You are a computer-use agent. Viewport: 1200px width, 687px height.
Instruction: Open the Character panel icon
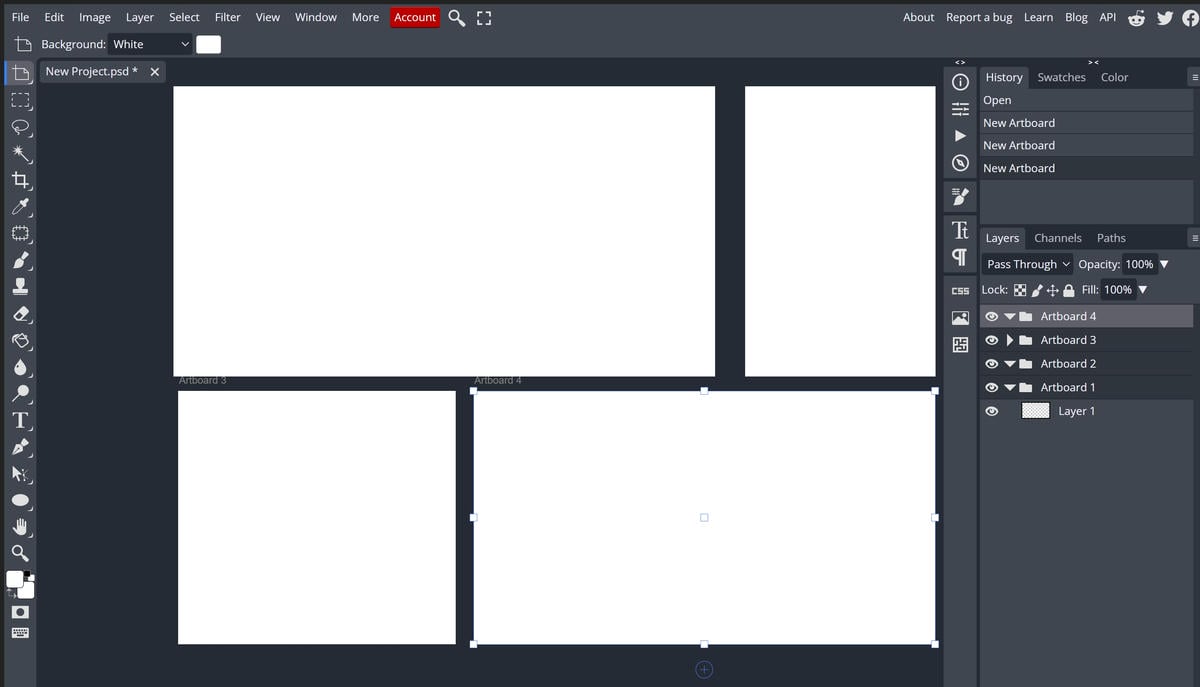click(960, 230)
